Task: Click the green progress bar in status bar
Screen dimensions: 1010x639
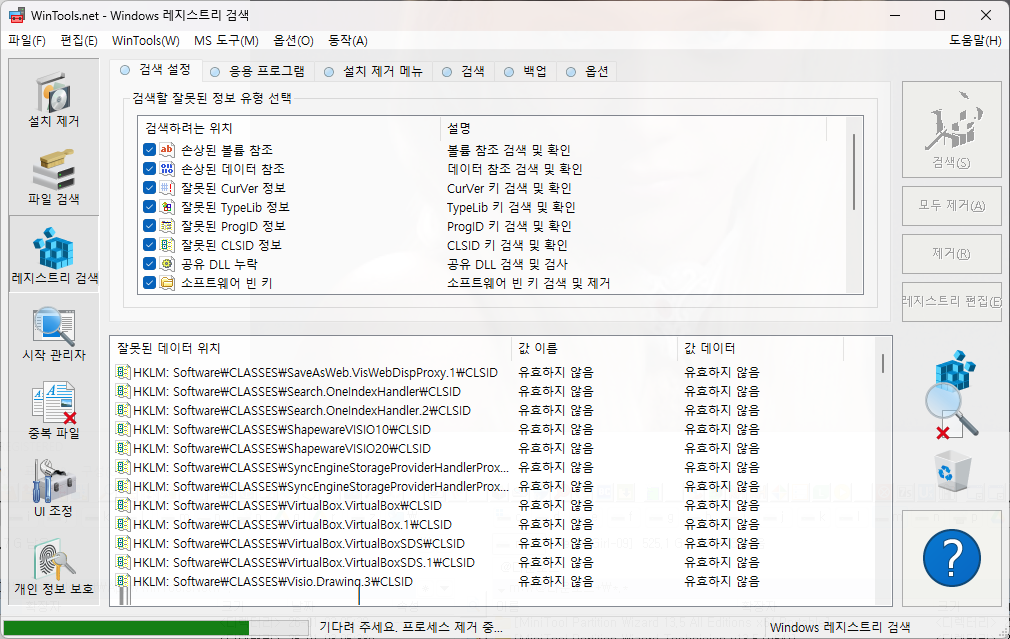Action: pos(126,628)
